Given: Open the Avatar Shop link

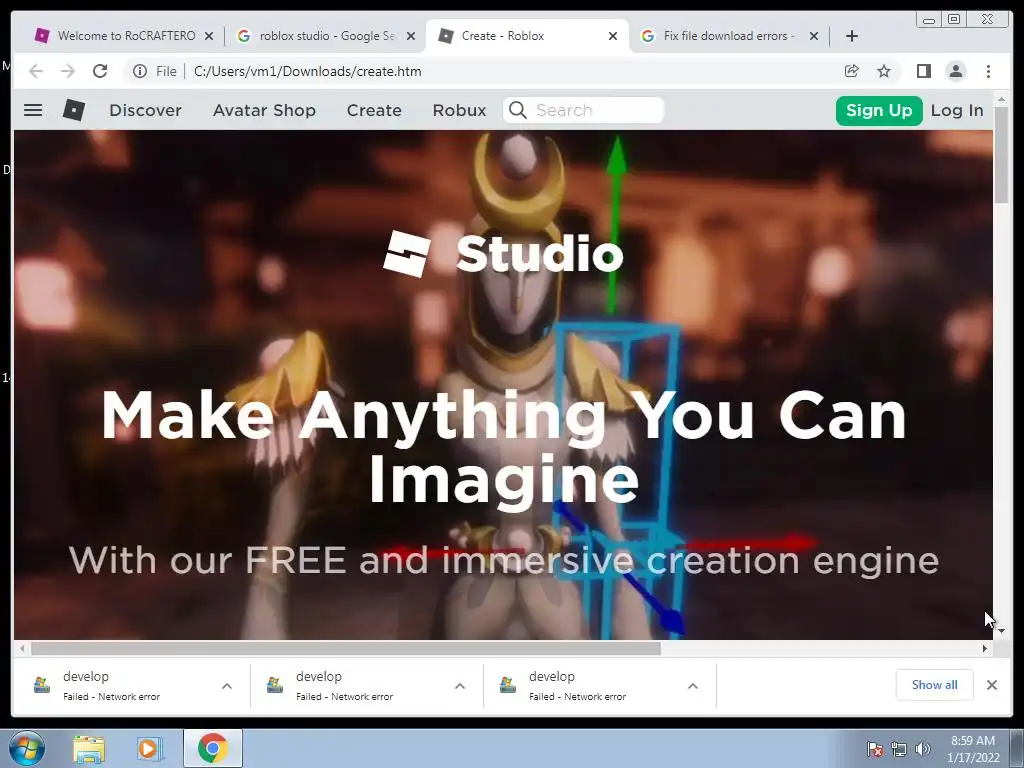Looking at the screenshot, I should tap(264, 110).
